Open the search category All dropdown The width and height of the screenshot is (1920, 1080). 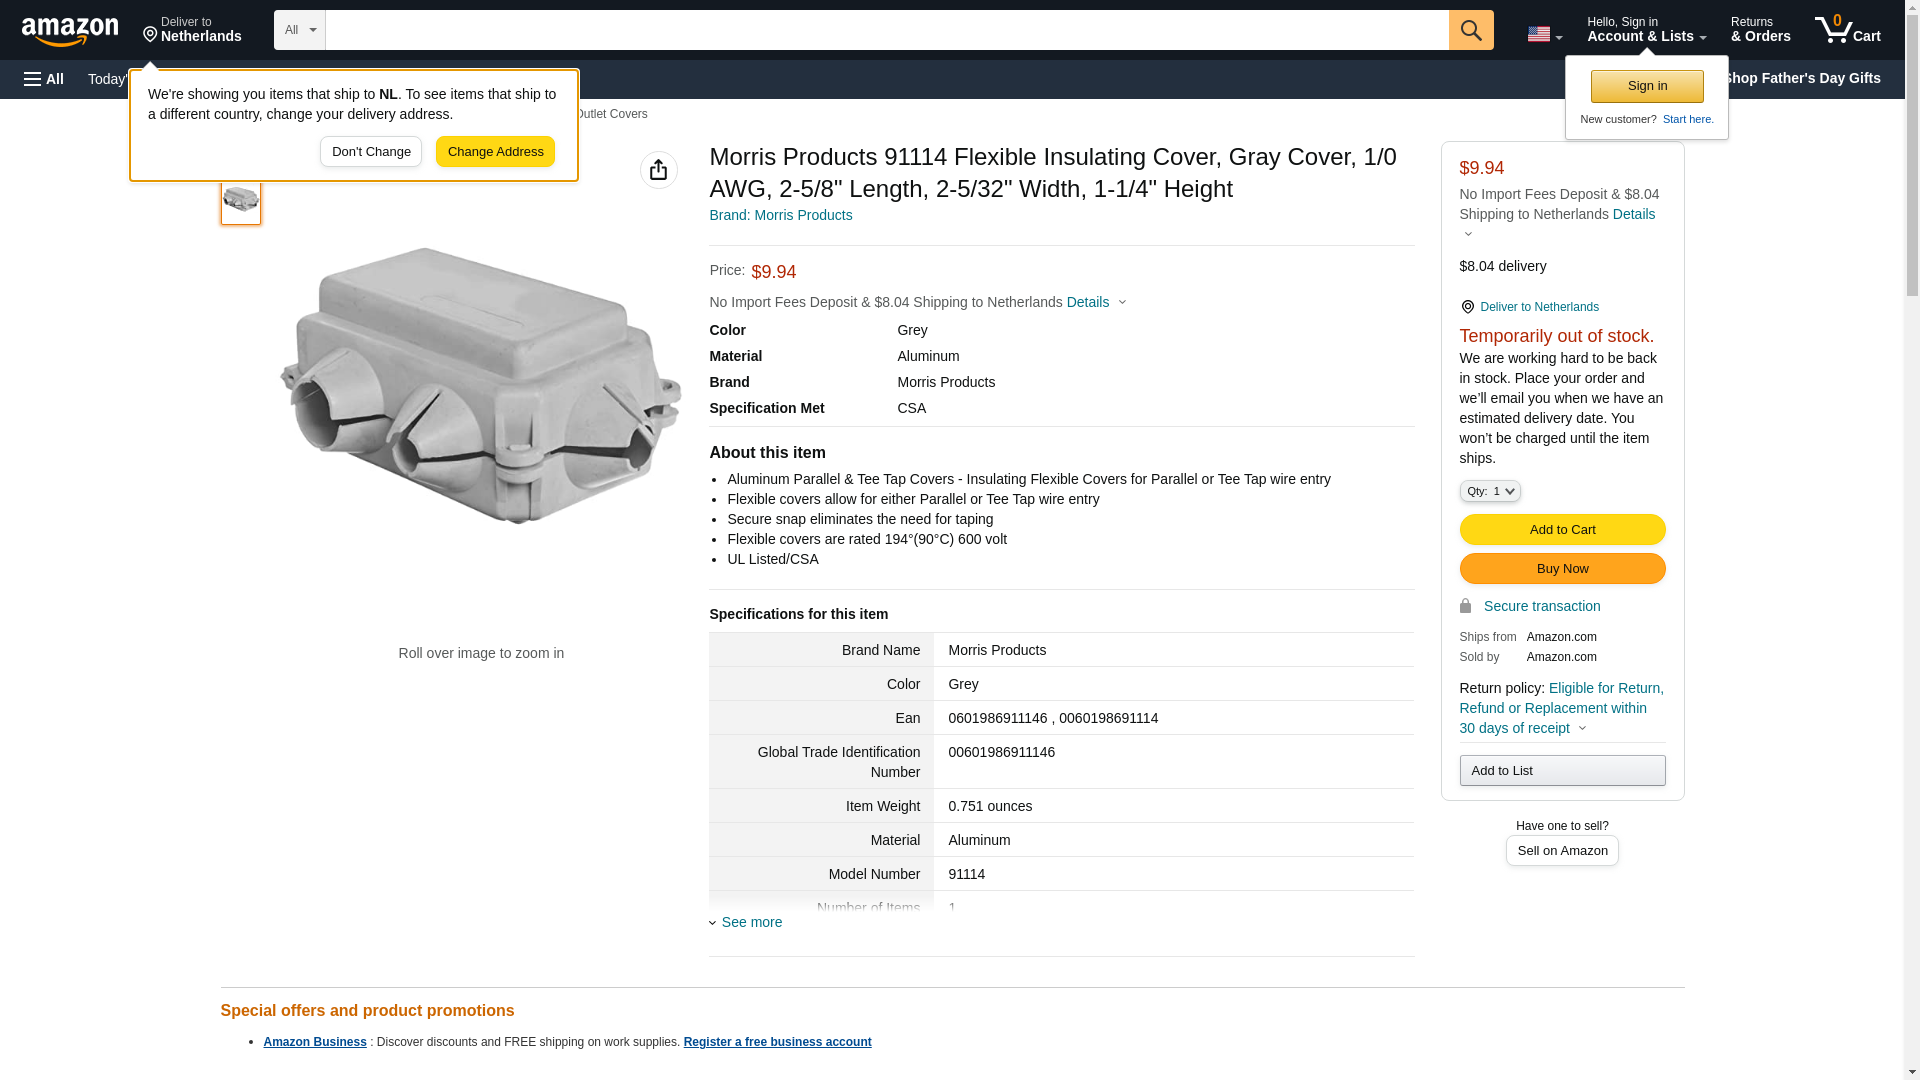(299, 30)
